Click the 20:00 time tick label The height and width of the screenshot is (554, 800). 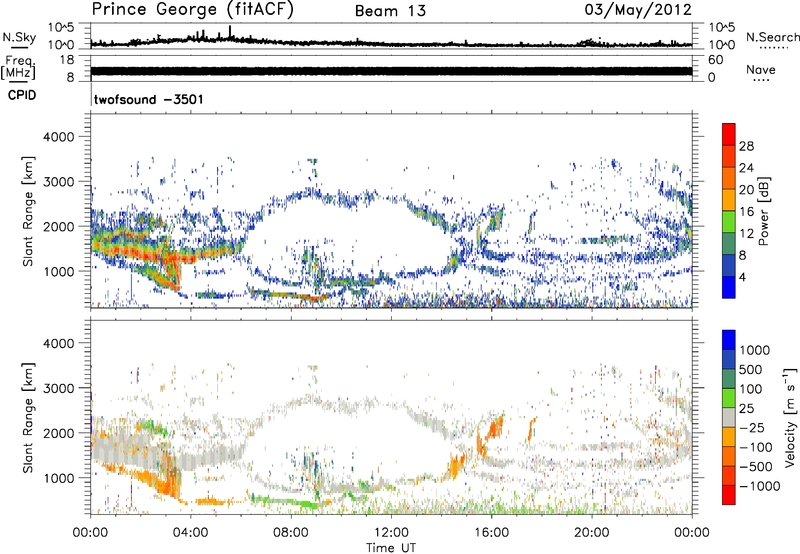592,533
